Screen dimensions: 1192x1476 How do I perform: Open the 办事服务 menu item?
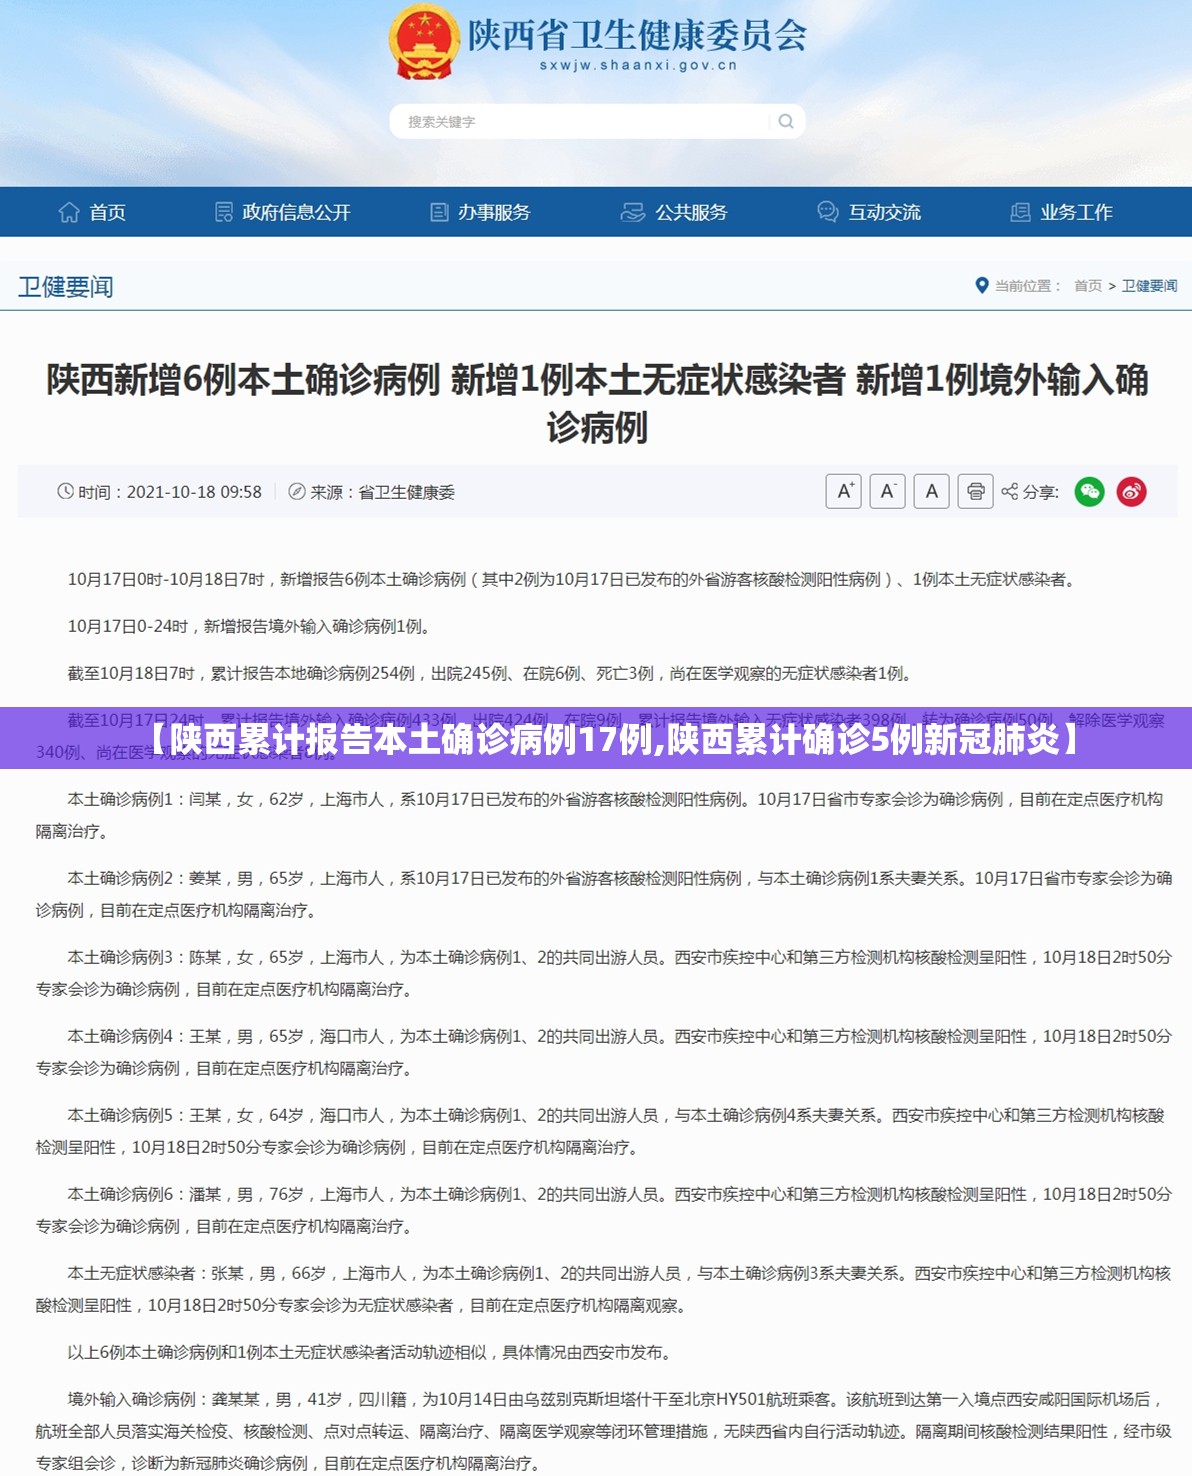point(480,212)
